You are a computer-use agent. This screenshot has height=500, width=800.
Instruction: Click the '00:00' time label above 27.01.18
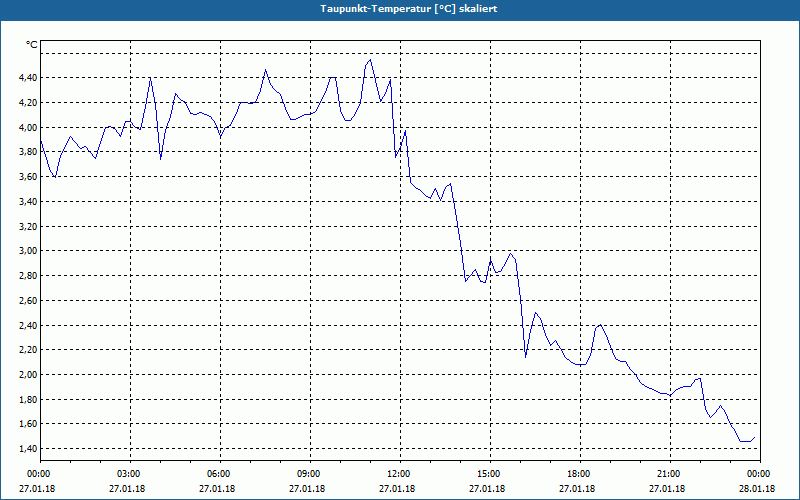pos(40,474)
